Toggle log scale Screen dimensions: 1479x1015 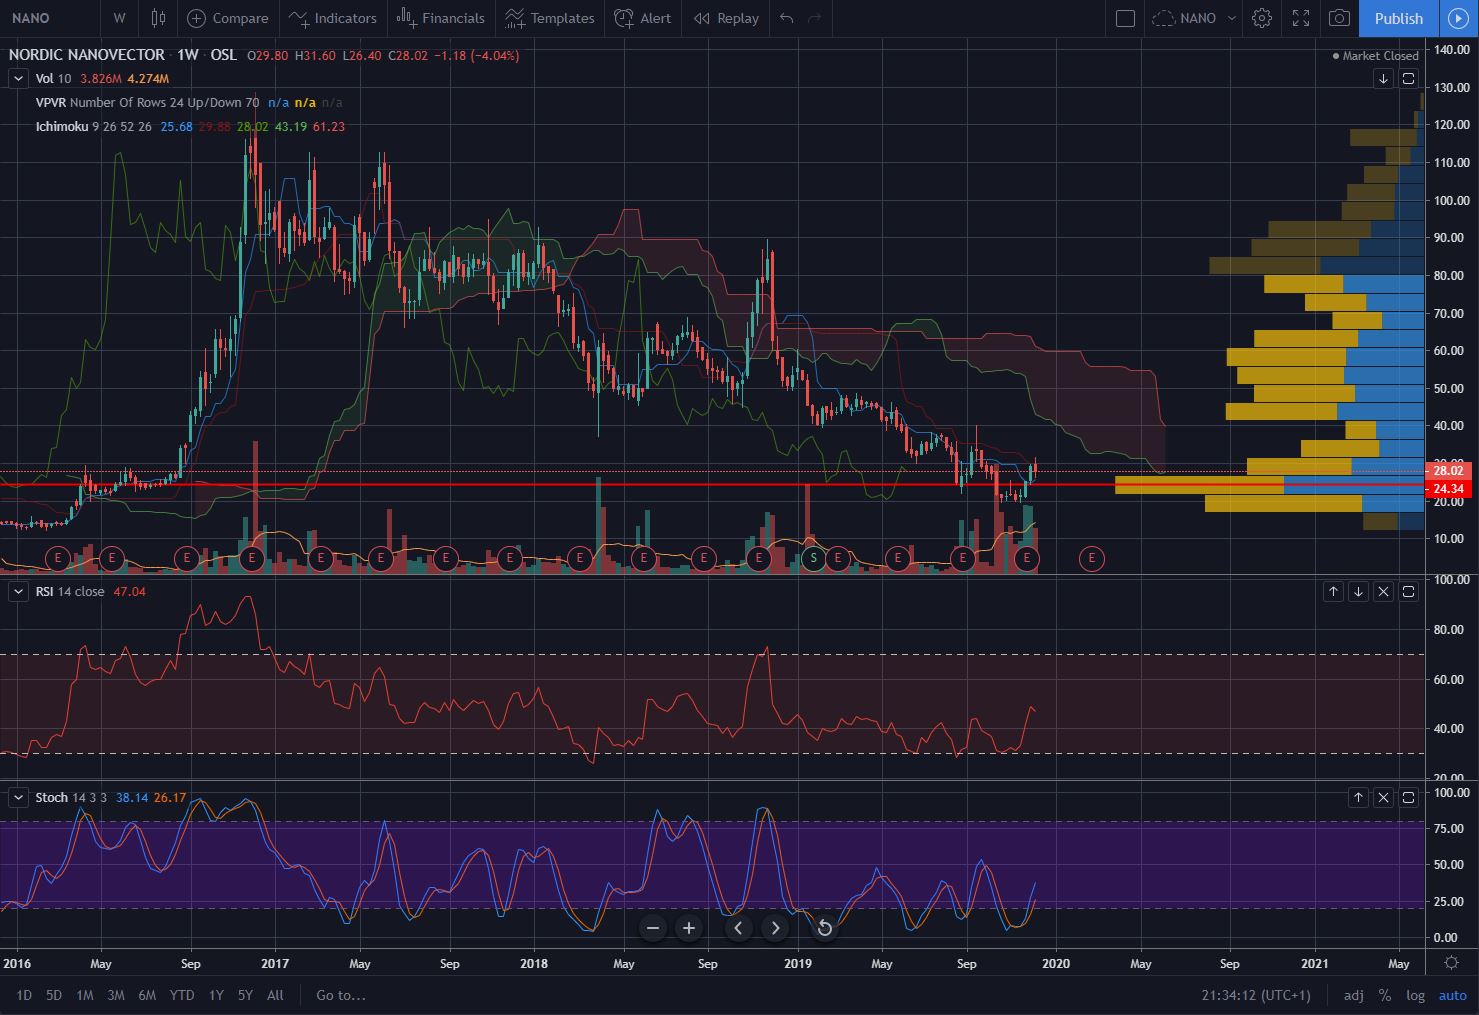tap(1415, 995)
